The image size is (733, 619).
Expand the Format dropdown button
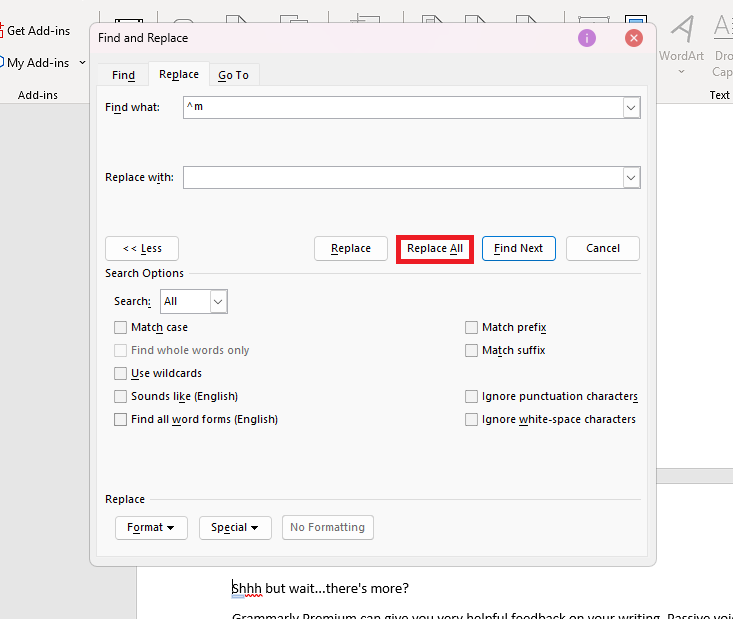151,527
